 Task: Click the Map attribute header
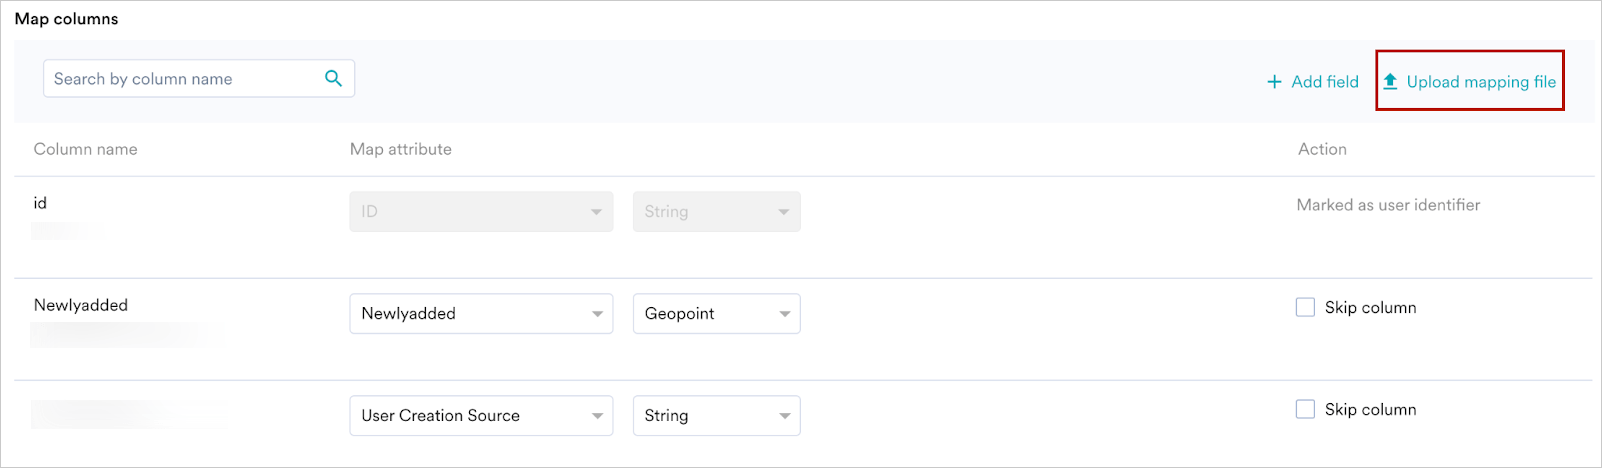point(401,149)
